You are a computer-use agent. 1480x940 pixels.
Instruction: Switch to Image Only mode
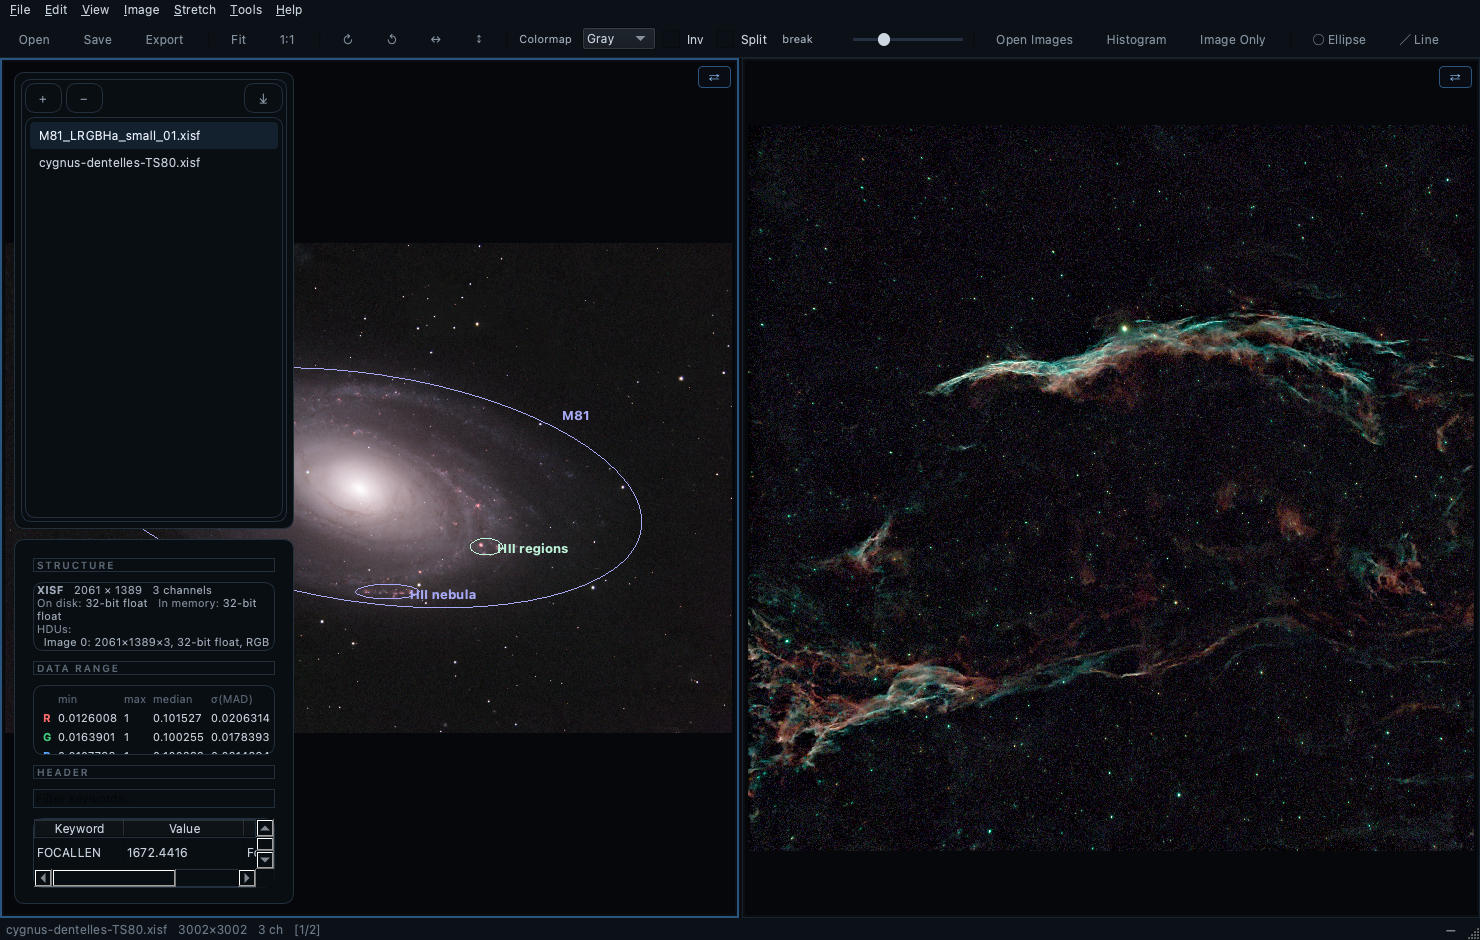[1232, 40]
